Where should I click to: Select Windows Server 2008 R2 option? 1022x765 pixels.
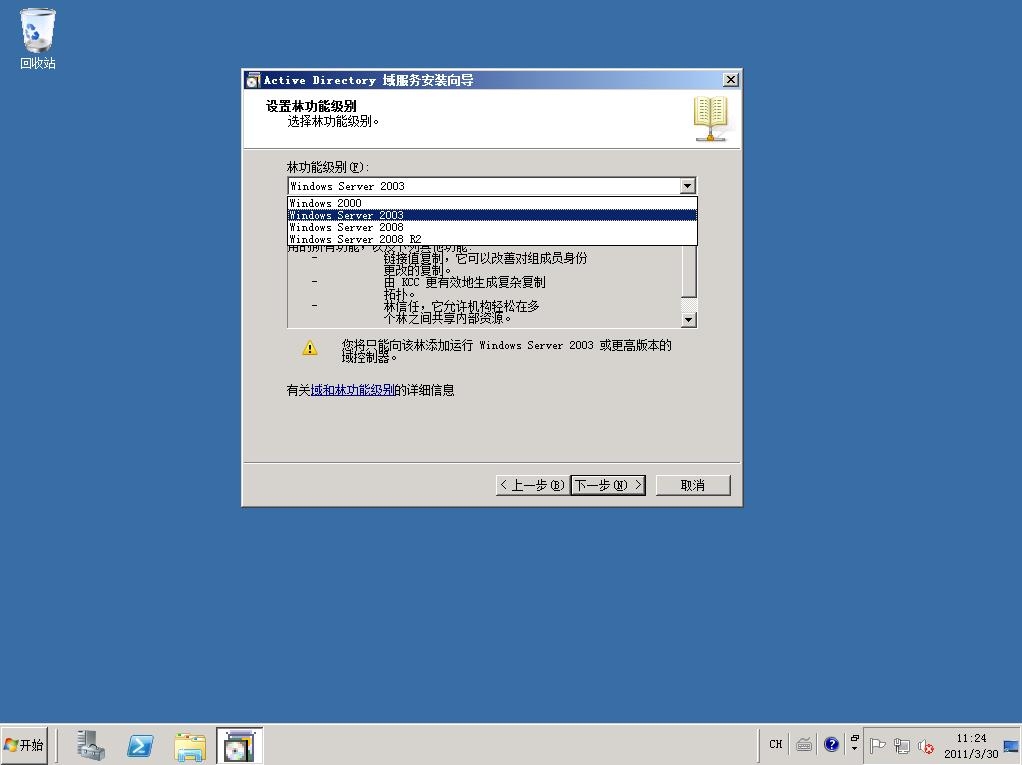pyautogui.click(x=492, y=239)
